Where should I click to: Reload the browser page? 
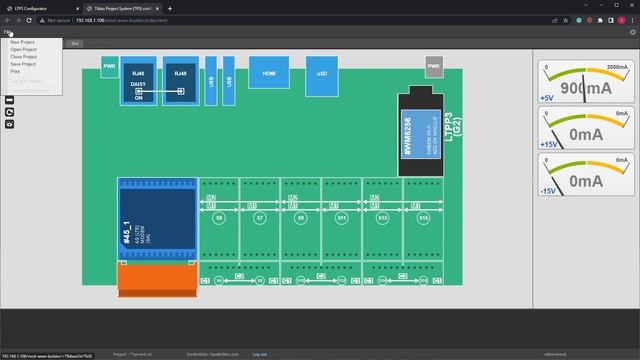29,20
